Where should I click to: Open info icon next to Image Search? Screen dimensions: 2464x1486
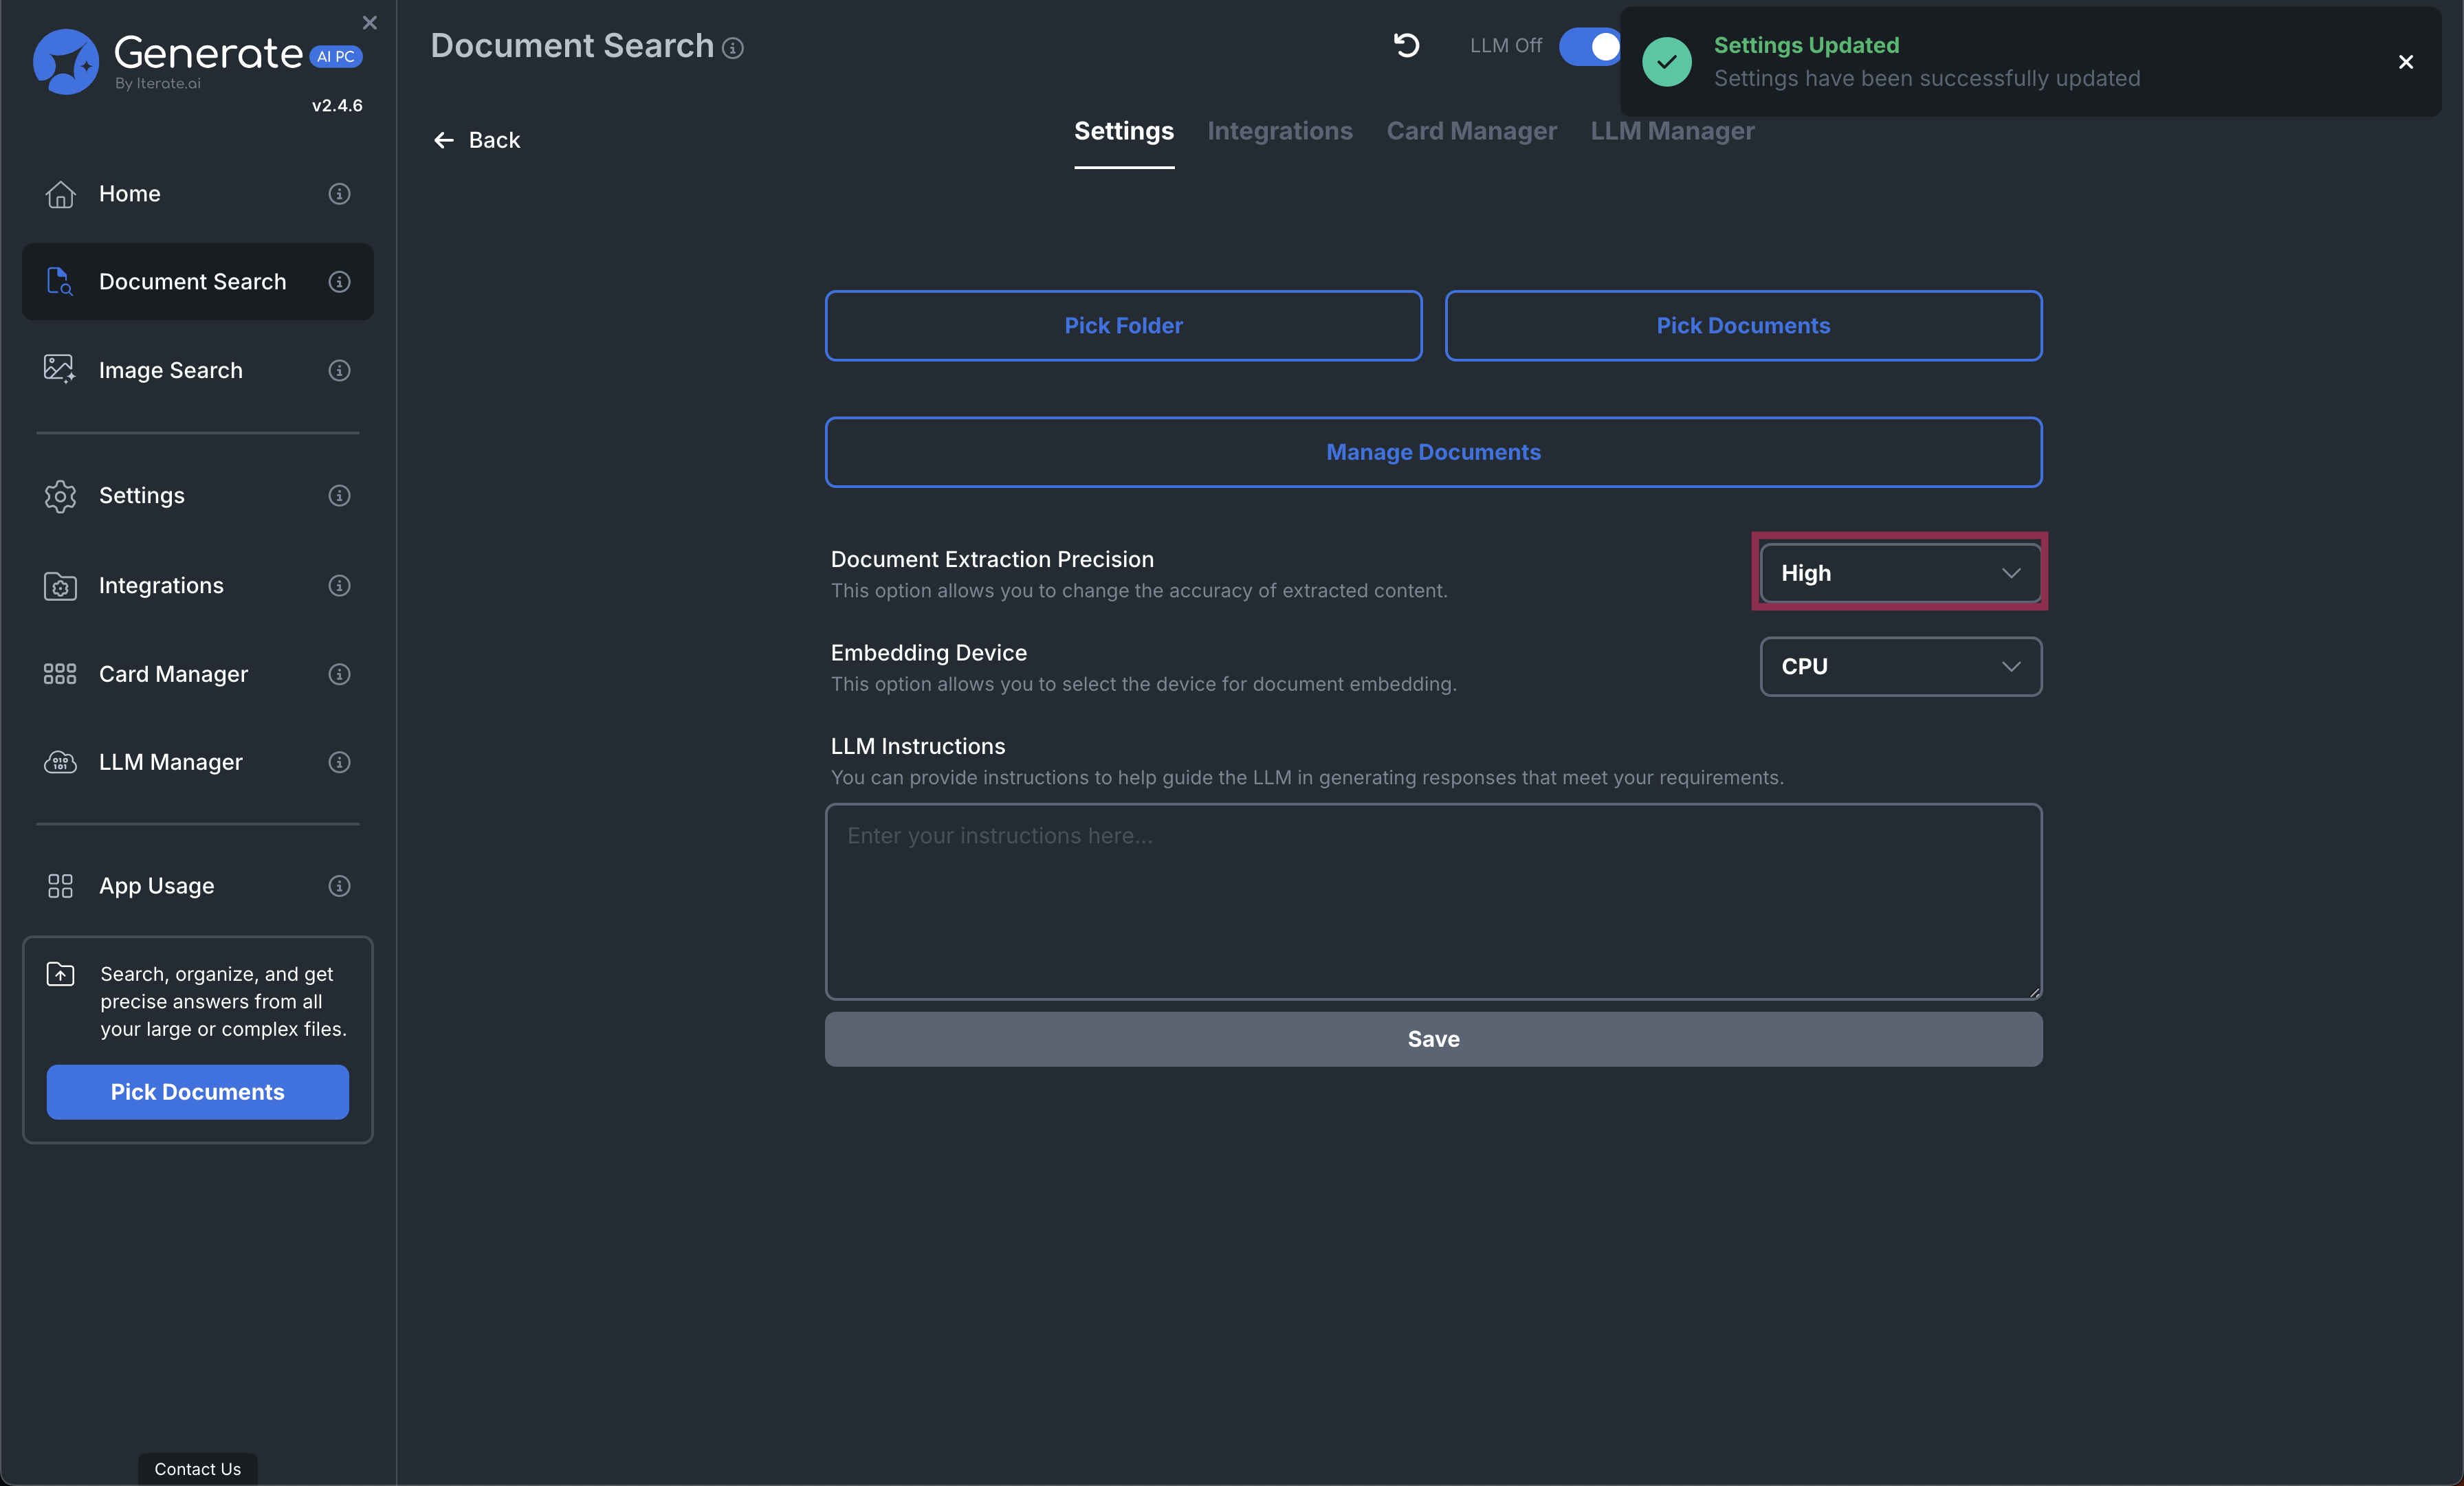(339, 370)
